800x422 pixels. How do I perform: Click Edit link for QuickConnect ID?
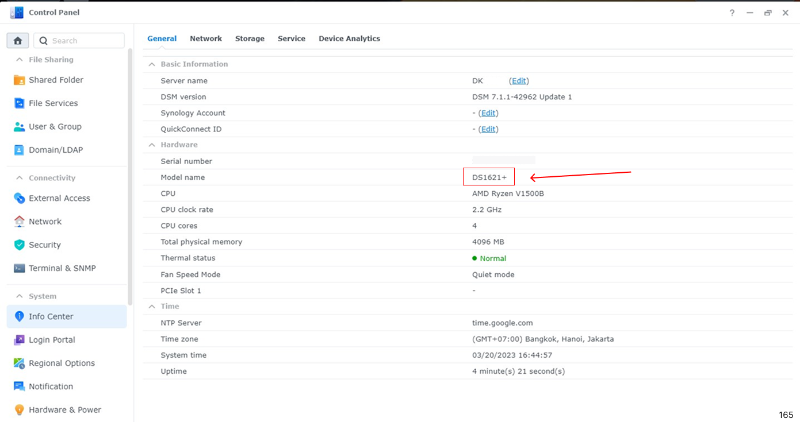click(488, 129)
